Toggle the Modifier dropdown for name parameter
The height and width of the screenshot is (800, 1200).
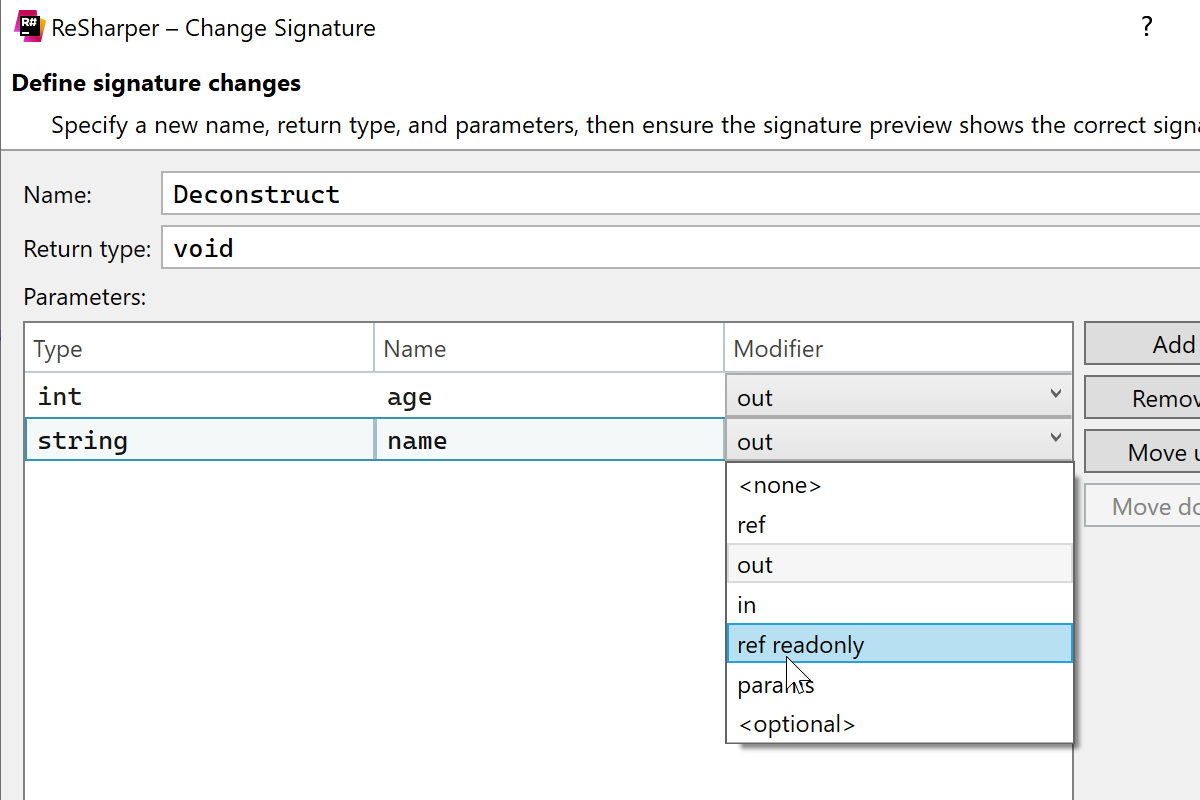click(898, 441)
